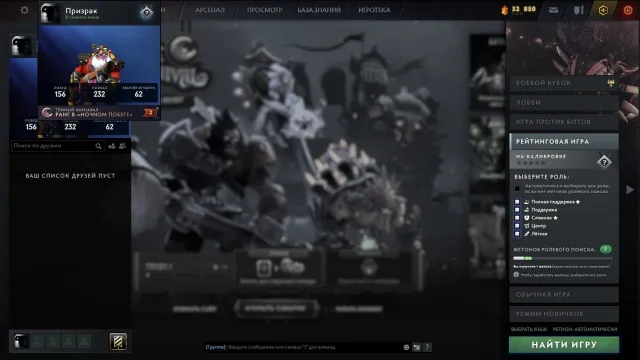This screenshot has width=640, height=360.
Task: Open the Игротека tab
Action: 374,10
